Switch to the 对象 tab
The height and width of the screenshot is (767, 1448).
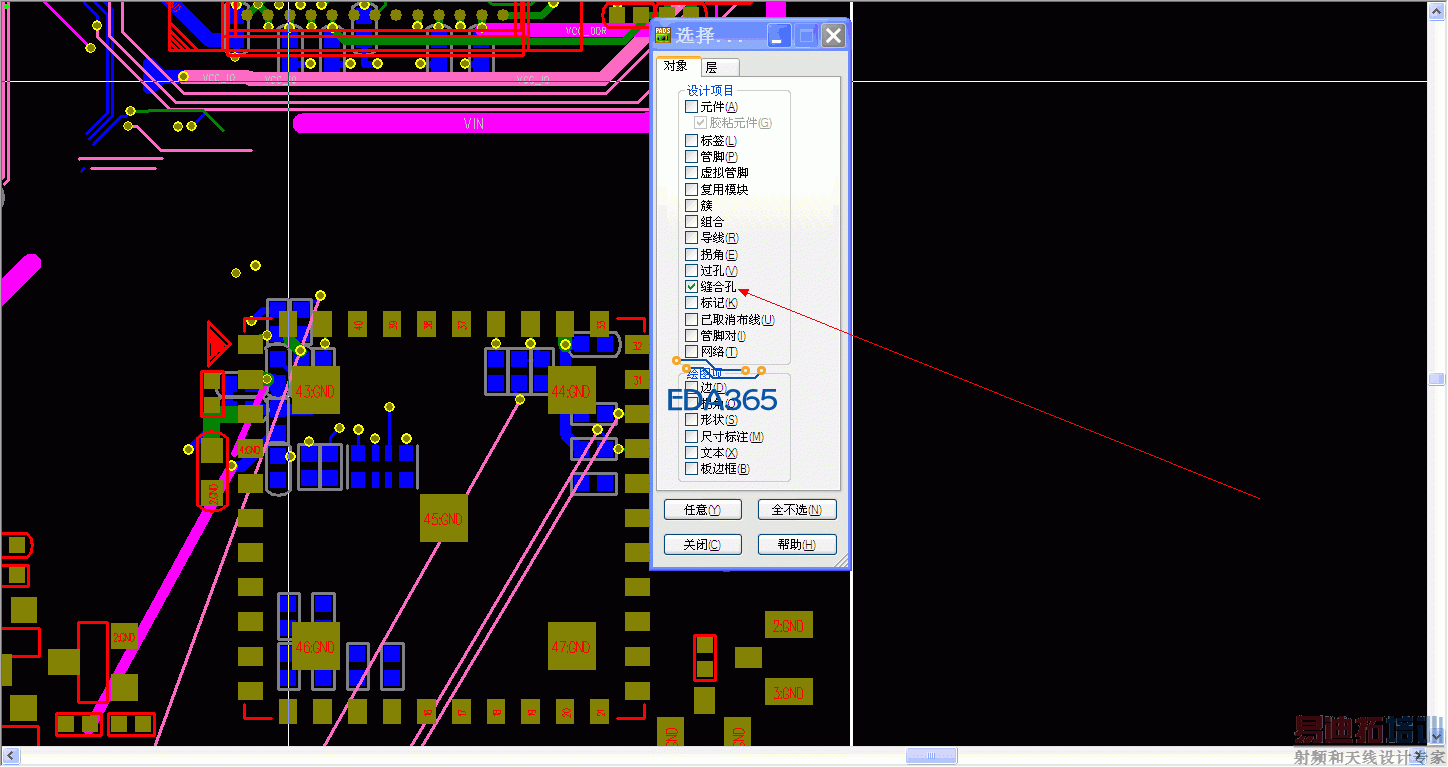[676, 66]
